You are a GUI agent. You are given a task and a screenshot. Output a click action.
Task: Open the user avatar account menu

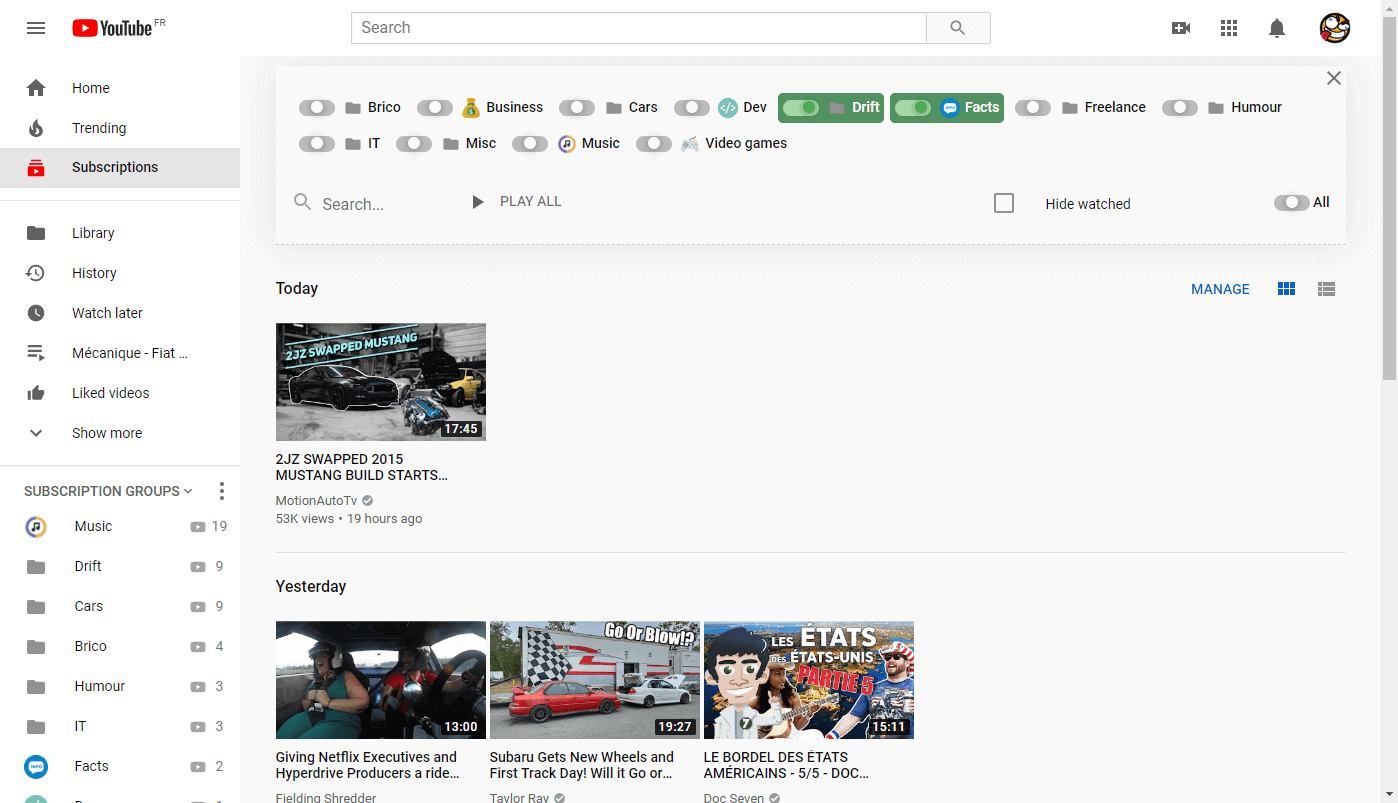coord(1335,28)
